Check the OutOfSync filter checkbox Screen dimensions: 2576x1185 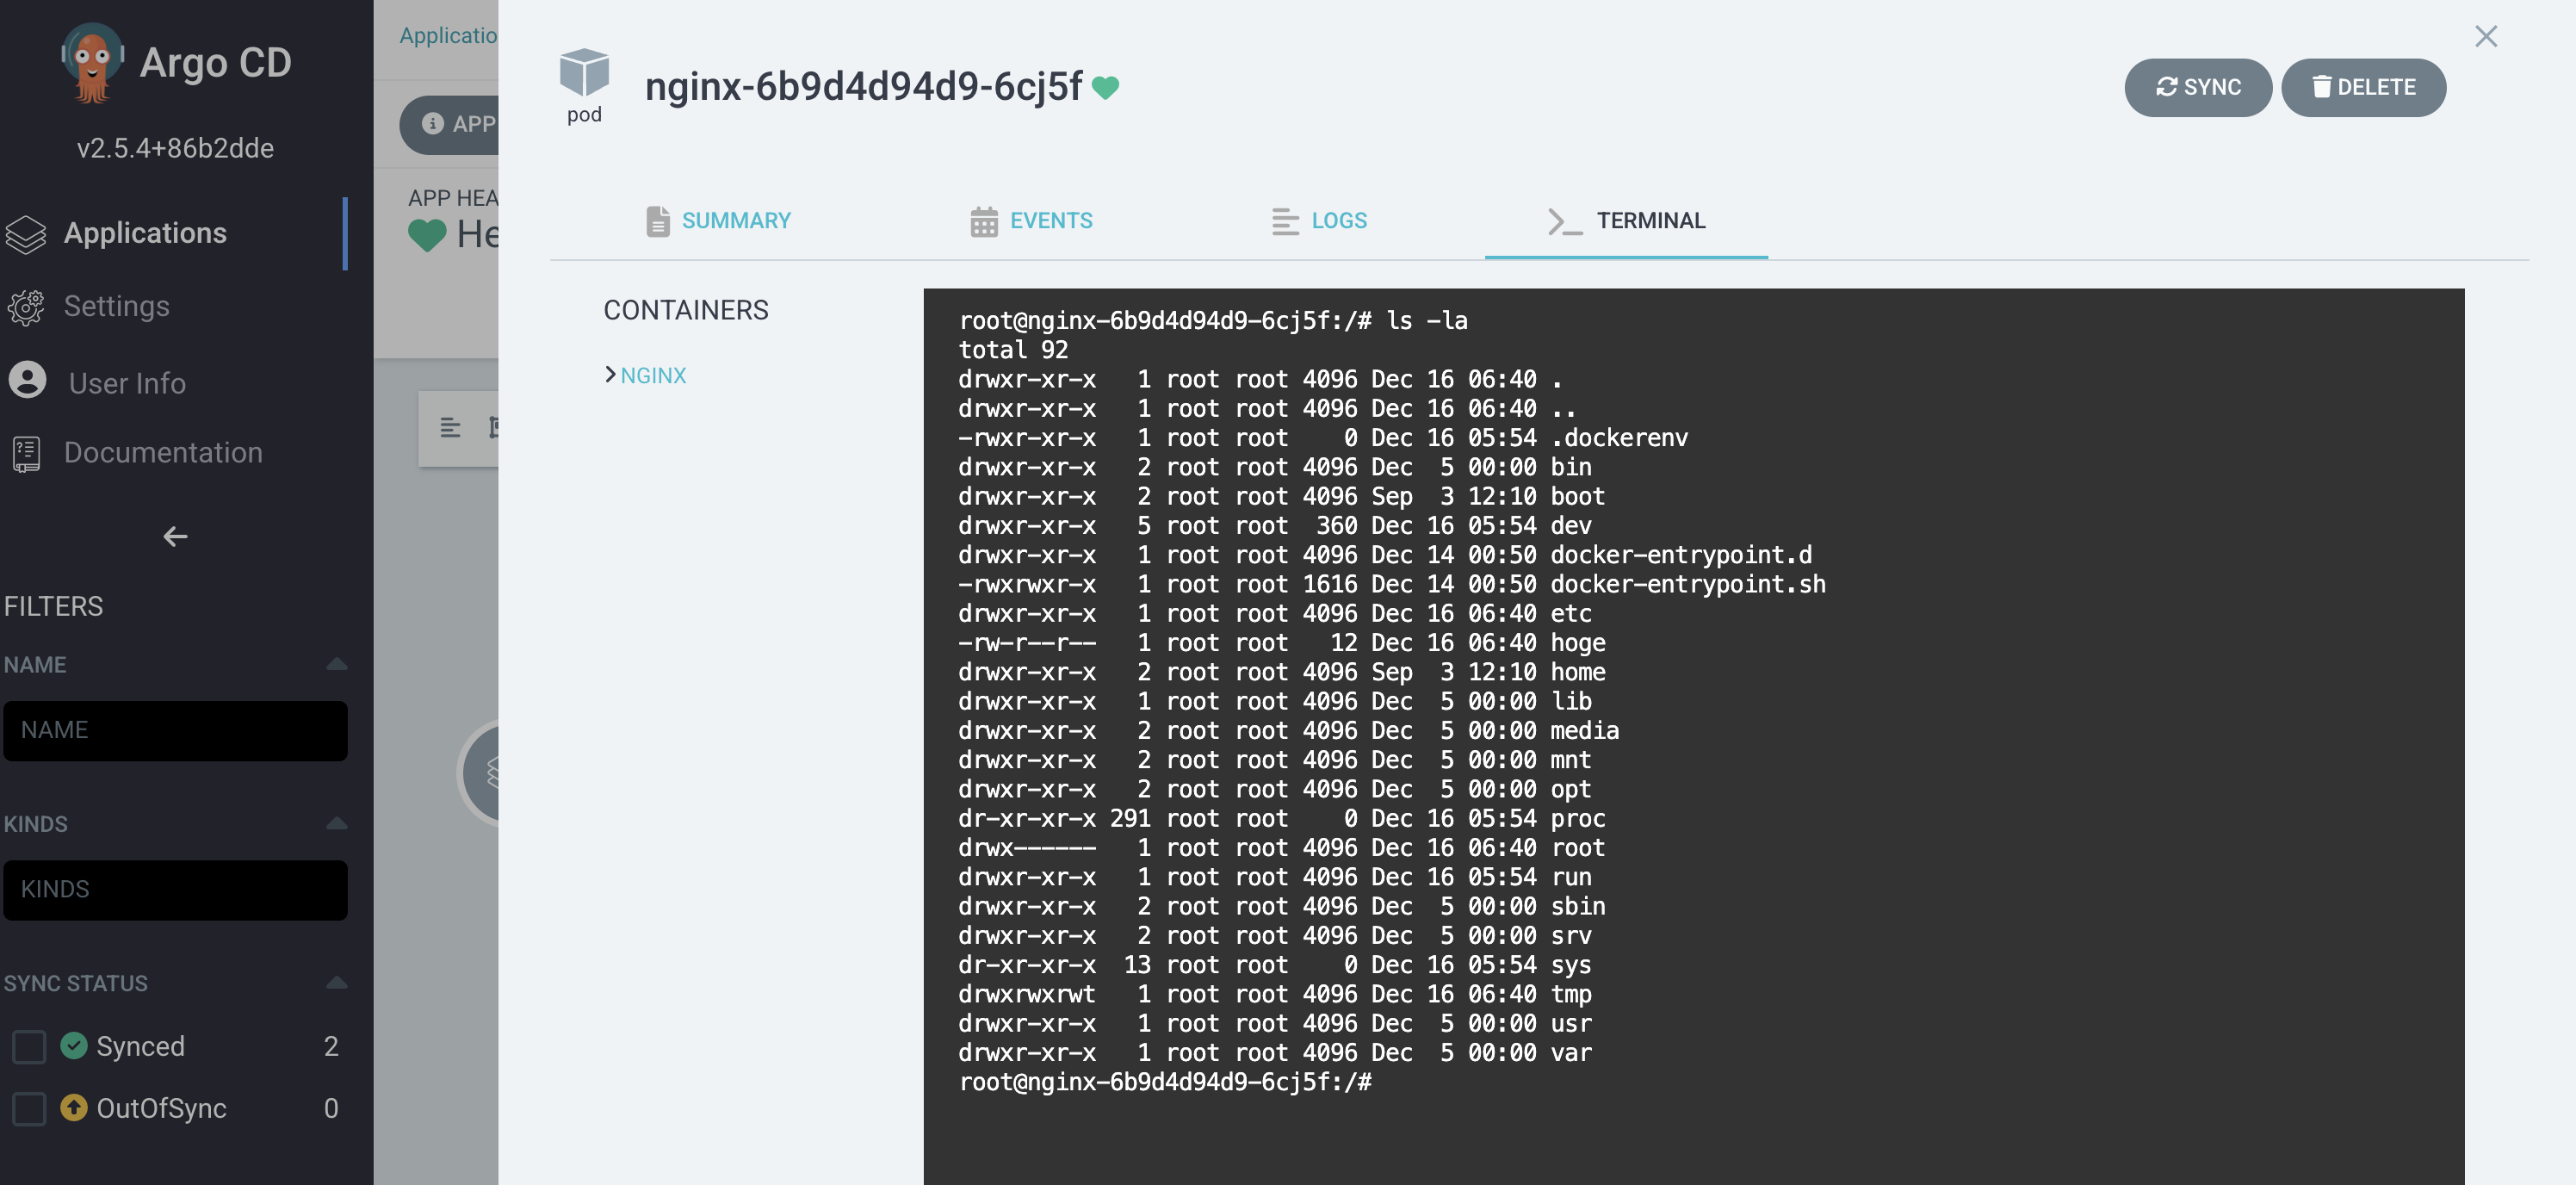pos(29,1108)
